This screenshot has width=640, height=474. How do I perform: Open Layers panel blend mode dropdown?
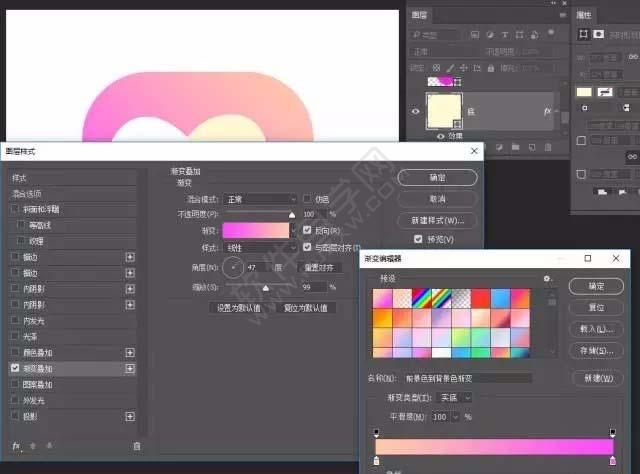point(443,52)
